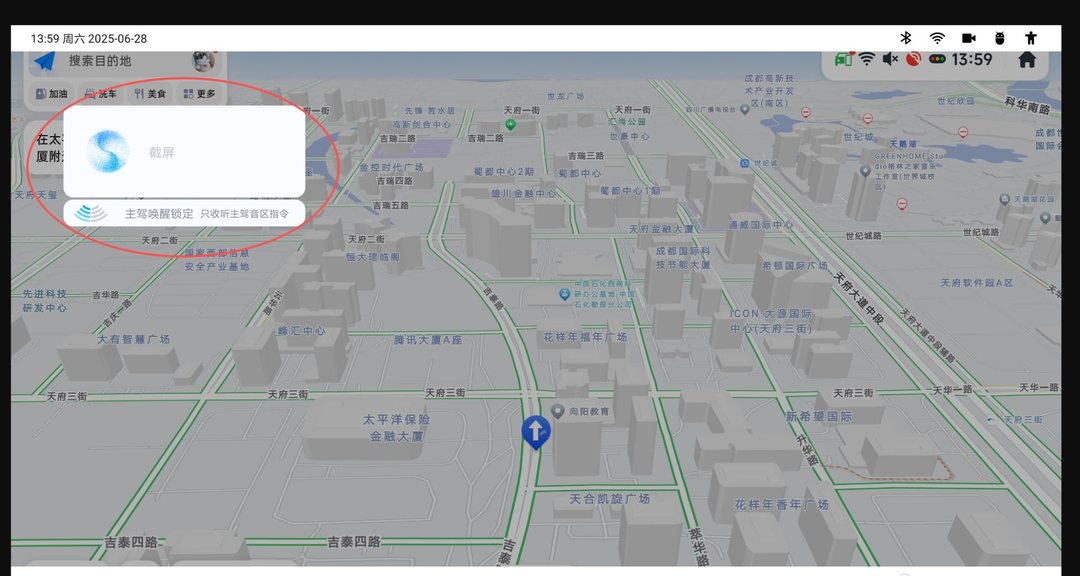The height and width of the screenshot is (576, 1080).
Task: Tap the red satellite signal icon
Action: (x=913, y=59)
